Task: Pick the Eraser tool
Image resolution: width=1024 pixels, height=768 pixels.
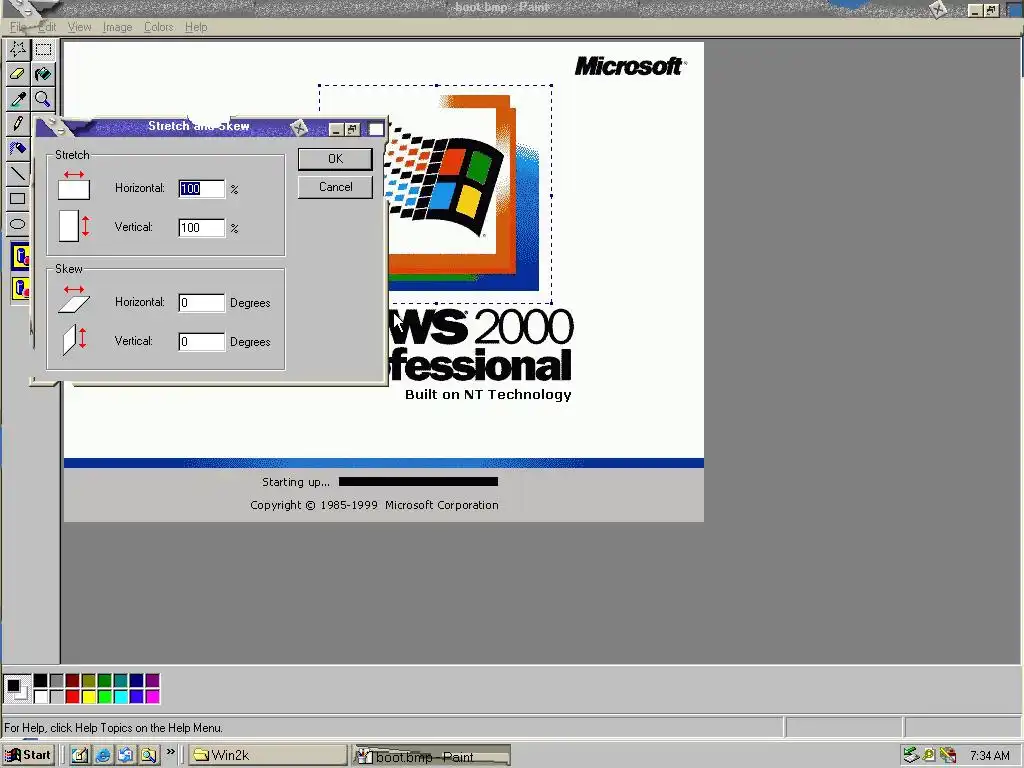Action: click(18, 74)
